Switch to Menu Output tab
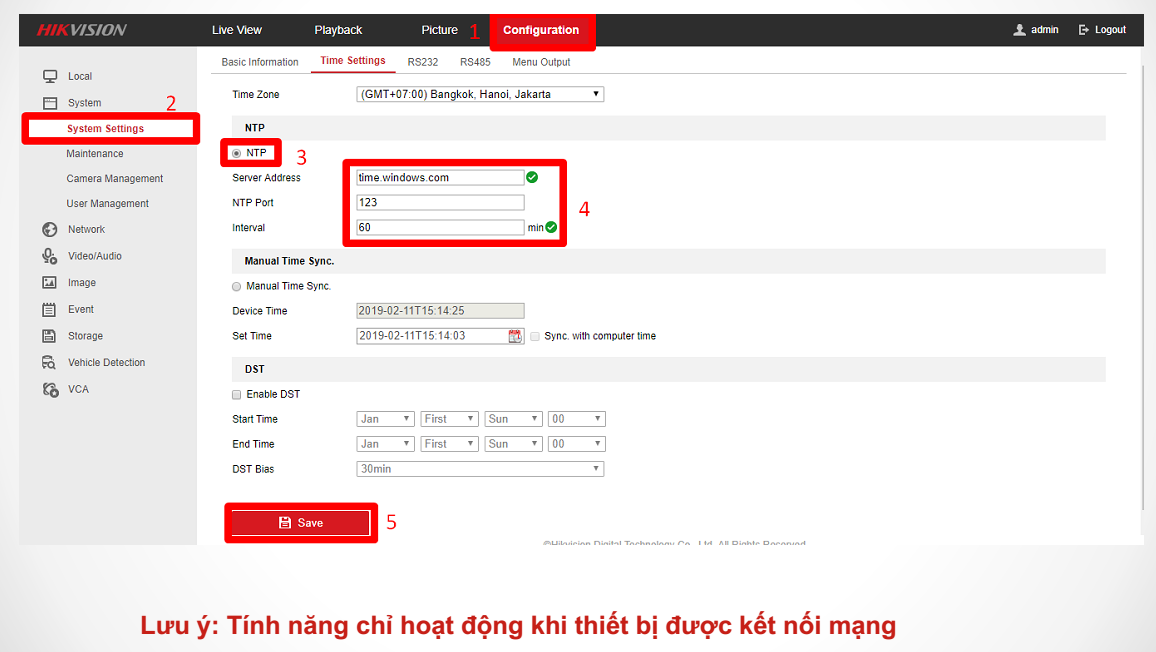This screenshot has width=1156, height=652. (x=541, y=62)
